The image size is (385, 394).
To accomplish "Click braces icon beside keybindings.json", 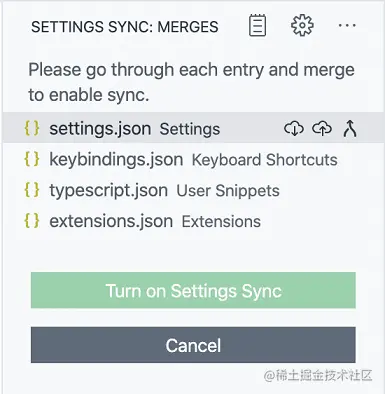I will point(32,159).
